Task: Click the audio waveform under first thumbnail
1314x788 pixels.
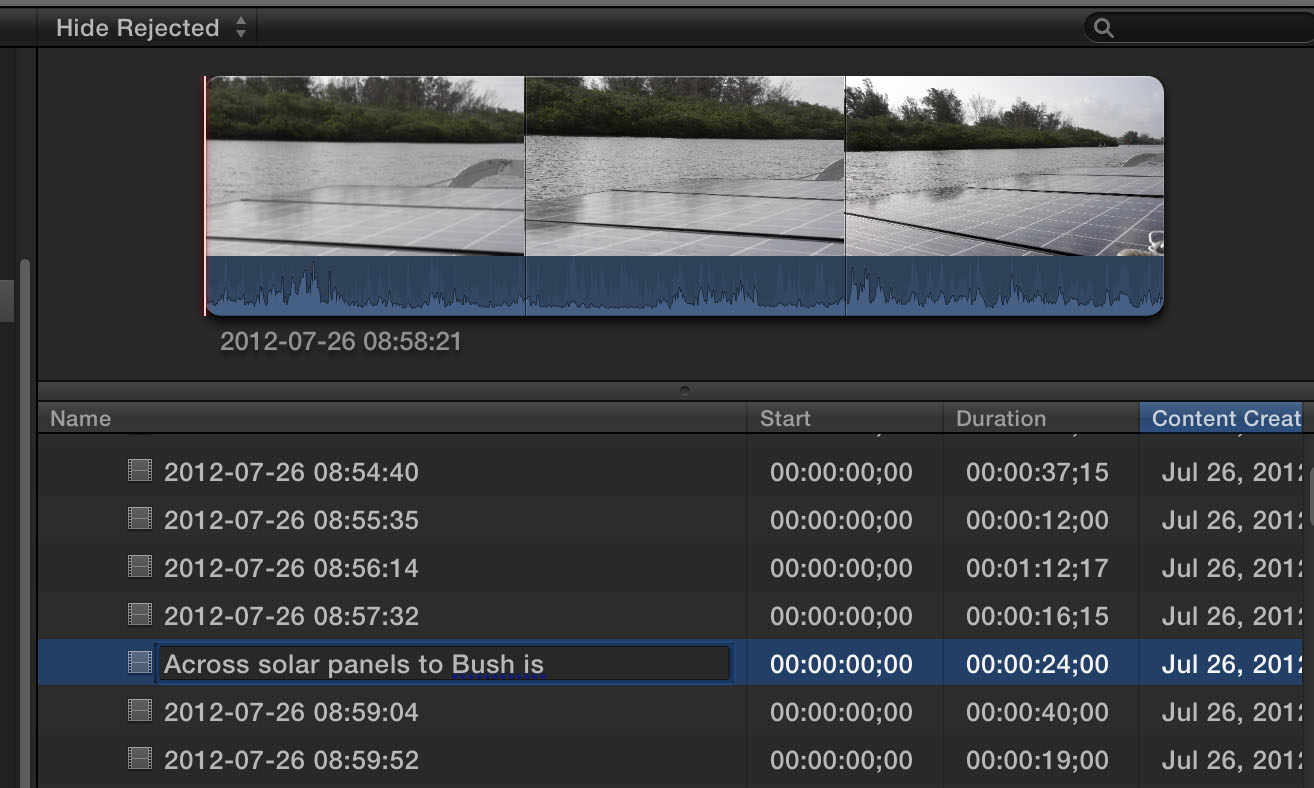Action: click(x=365, y=286)
